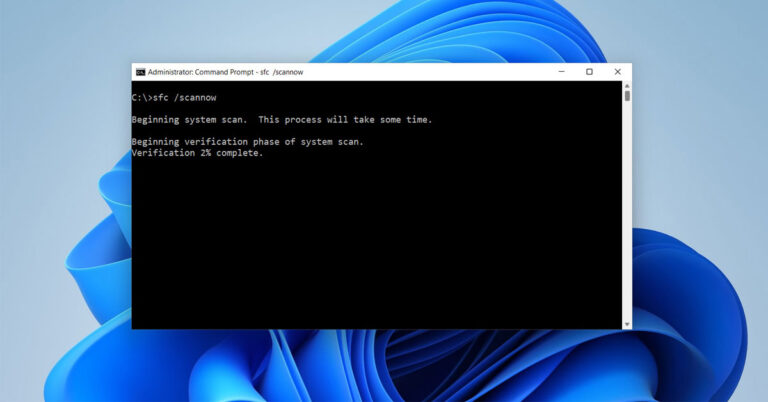Click the "Beginning system scan." text
768x402 pixels.
click(189, 120)
